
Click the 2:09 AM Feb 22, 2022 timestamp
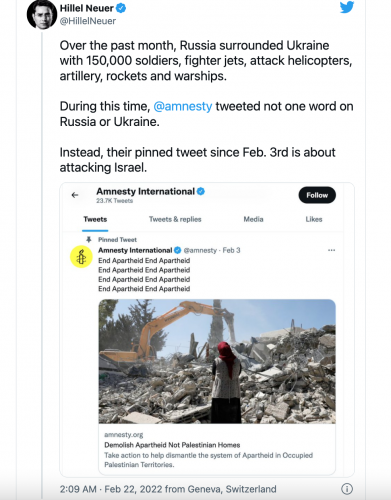point(168,489)
